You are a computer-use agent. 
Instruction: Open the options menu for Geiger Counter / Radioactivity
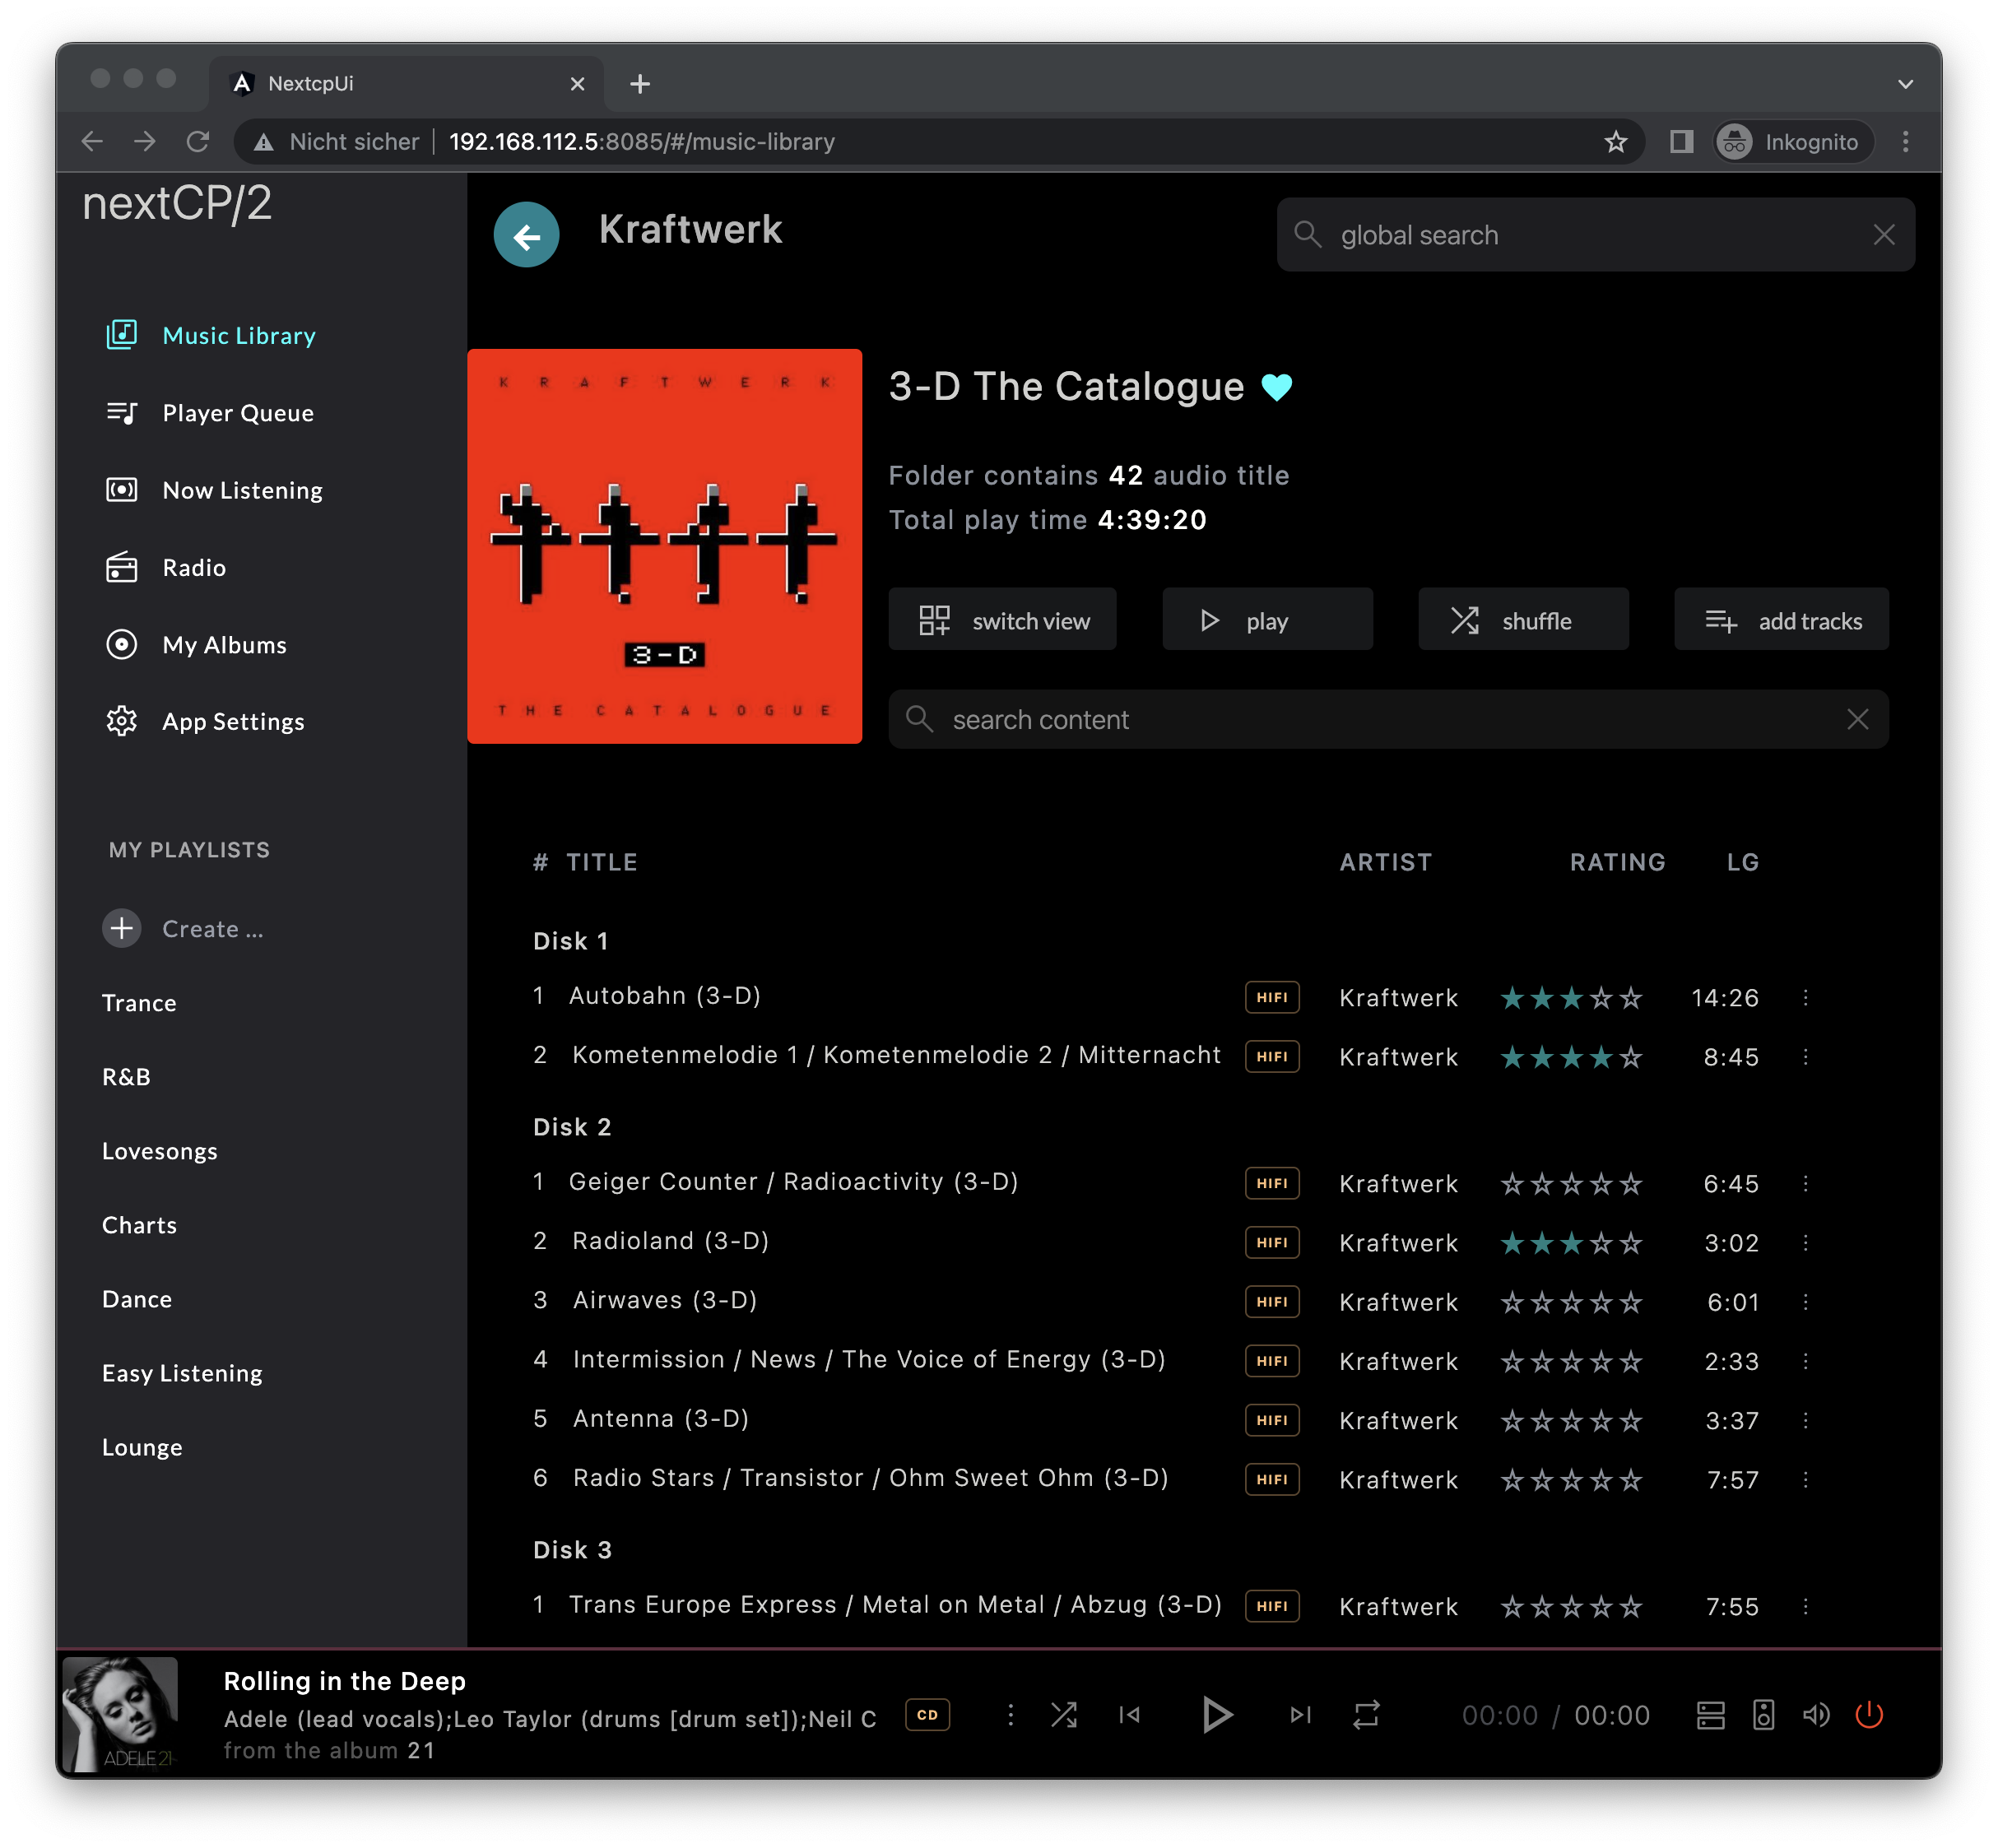[x=1805, y=1183]
